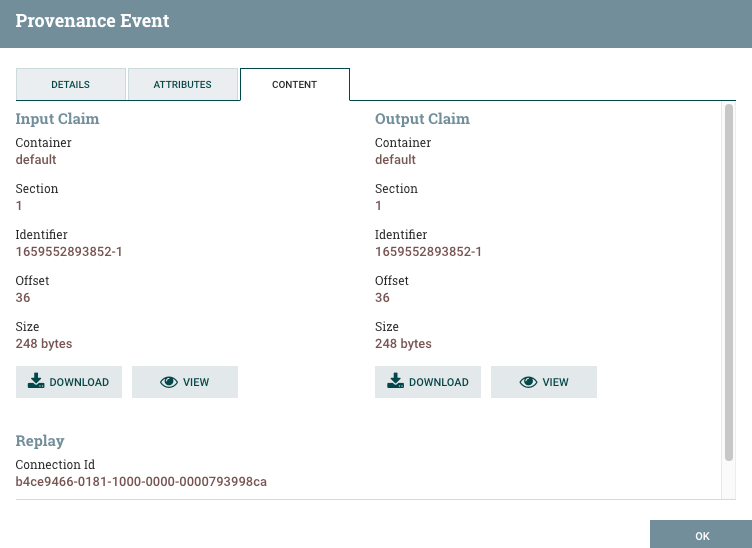Click the vertical scrollbar thumb
Image resolution: width=752 pixels, height=548 pixels.
point(729,282)
